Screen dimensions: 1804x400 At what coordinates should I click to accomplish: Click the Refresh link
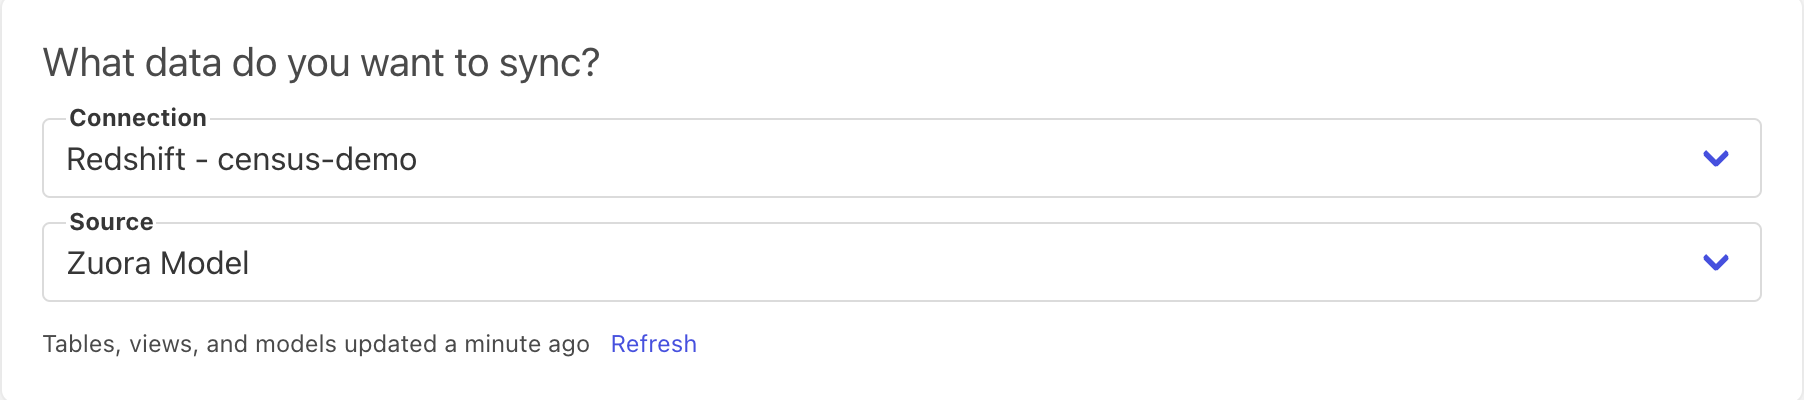click(x=653, y=344)
